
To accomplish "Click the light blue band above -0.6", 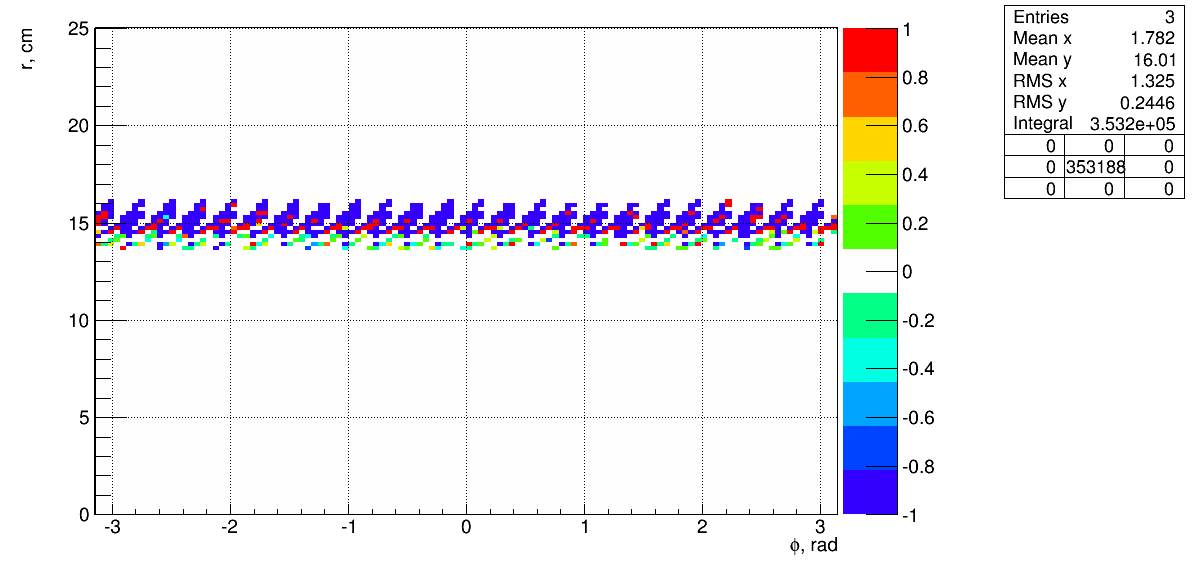I will [870, 404].
